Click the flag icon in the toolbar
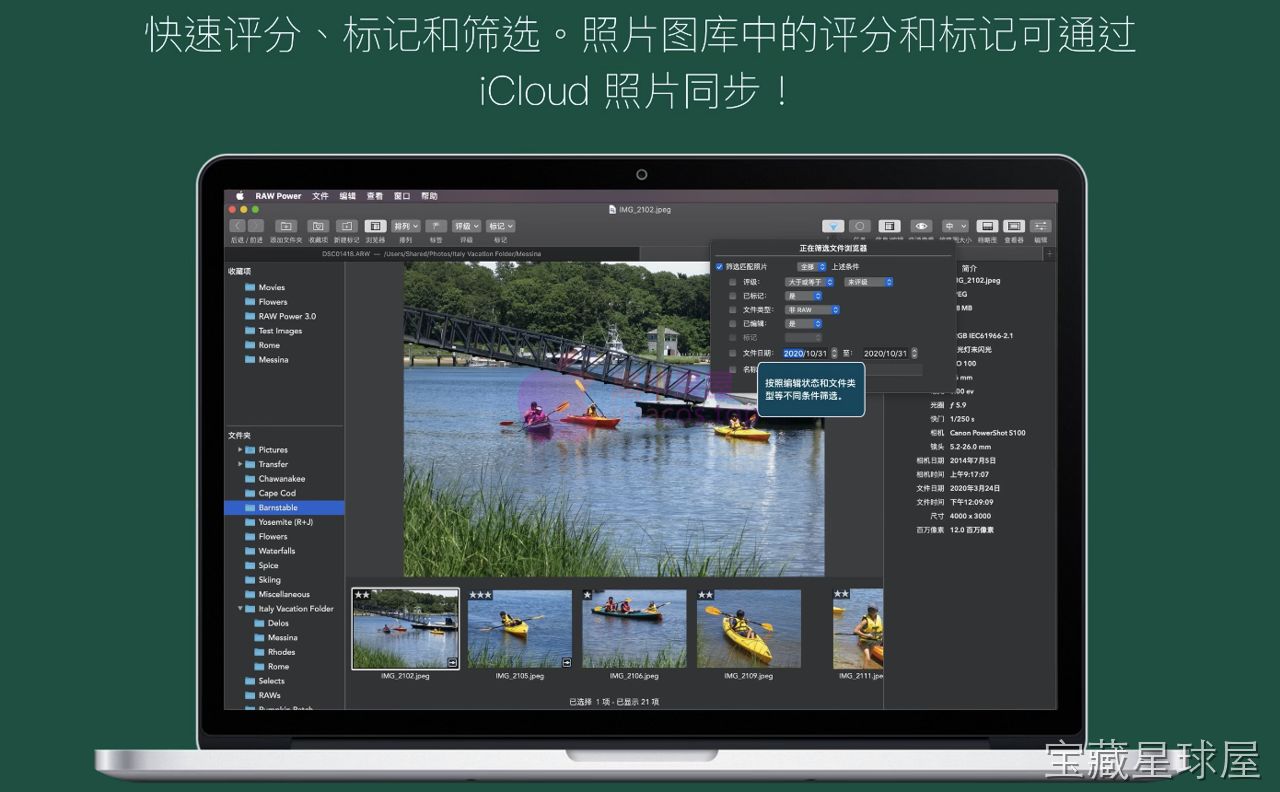This screenshot has width=1280, height=792. click(436, 226)
